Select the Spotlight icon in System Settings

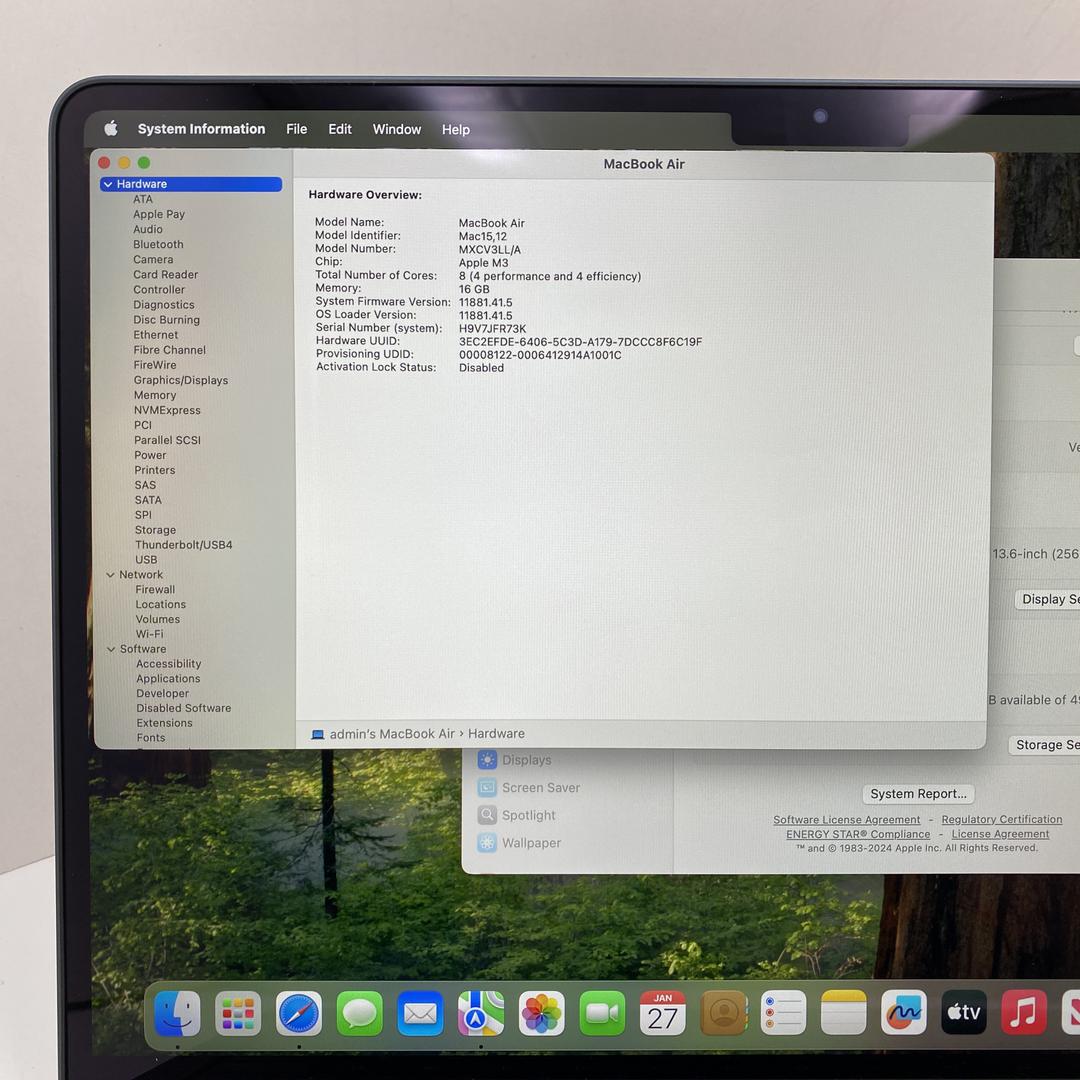pos(487,815)
